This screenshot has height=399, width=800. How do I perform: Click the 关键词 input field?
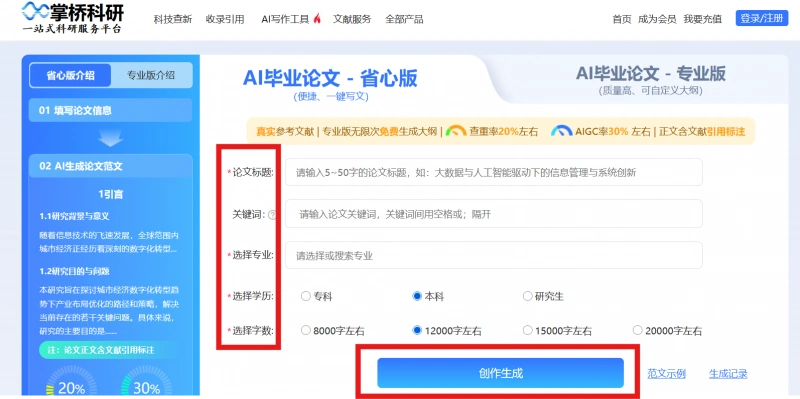coord(493,214)
